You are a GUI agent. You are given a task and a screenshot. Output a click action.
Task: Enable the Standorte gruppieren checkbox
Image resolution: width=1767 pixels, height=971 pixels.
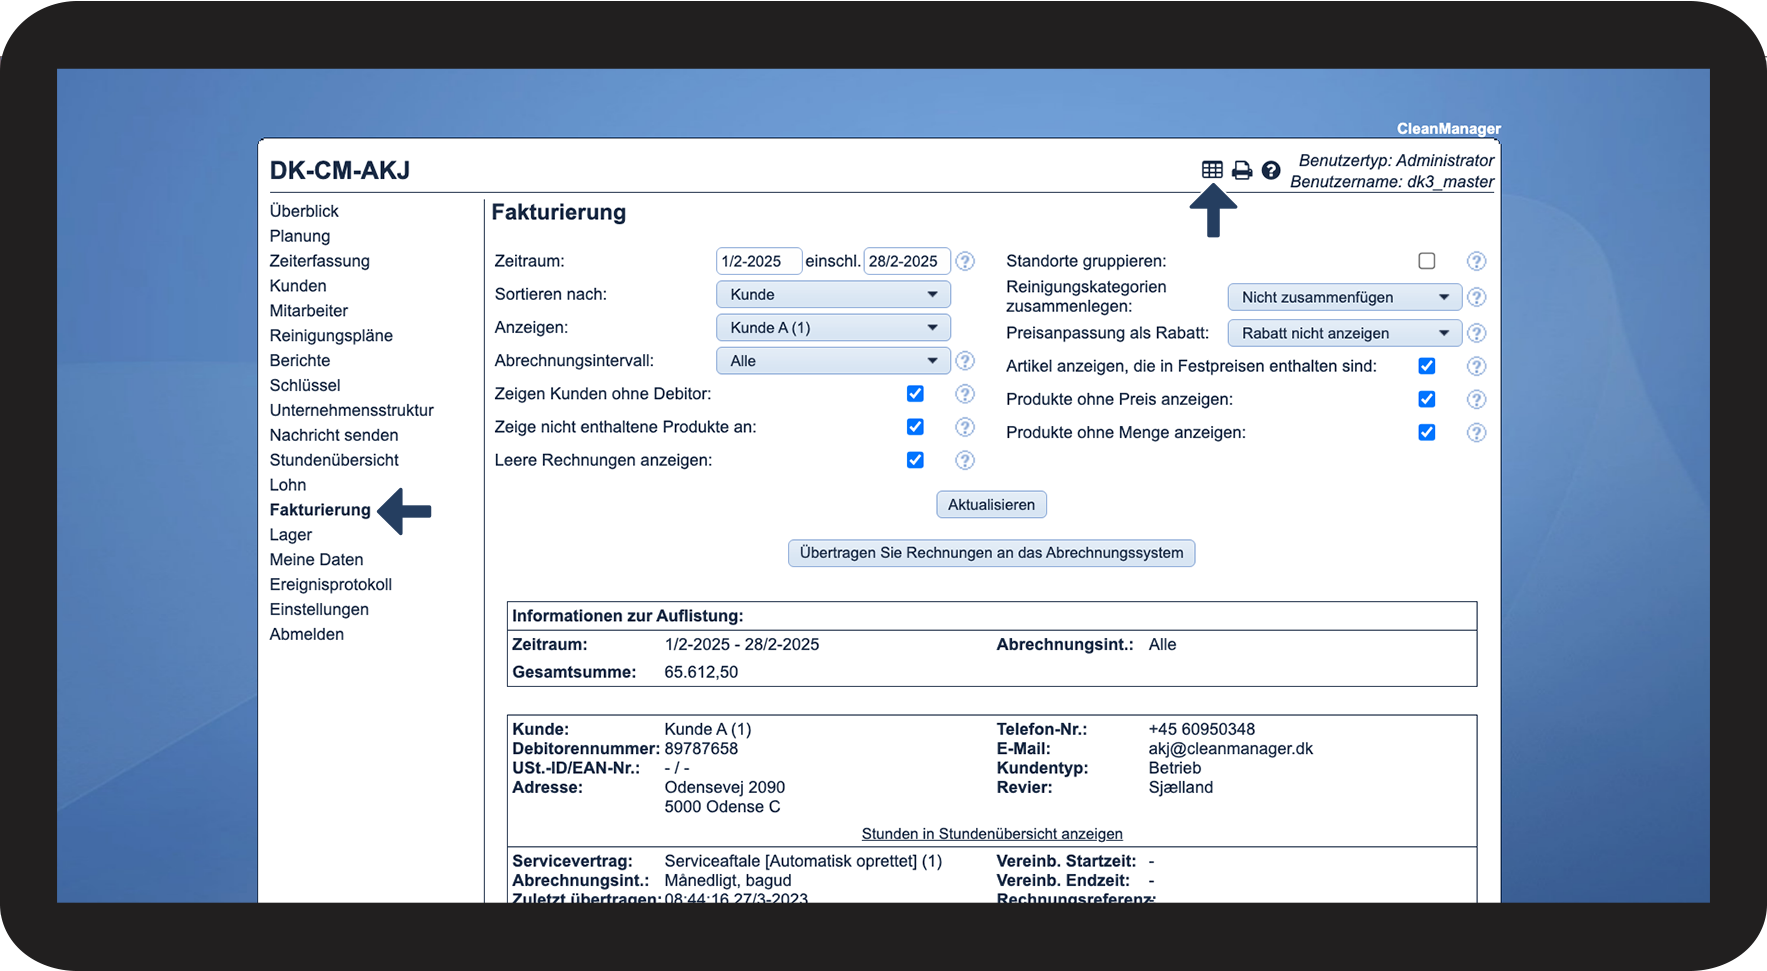pyautogui.click(x=1427, y=261)
